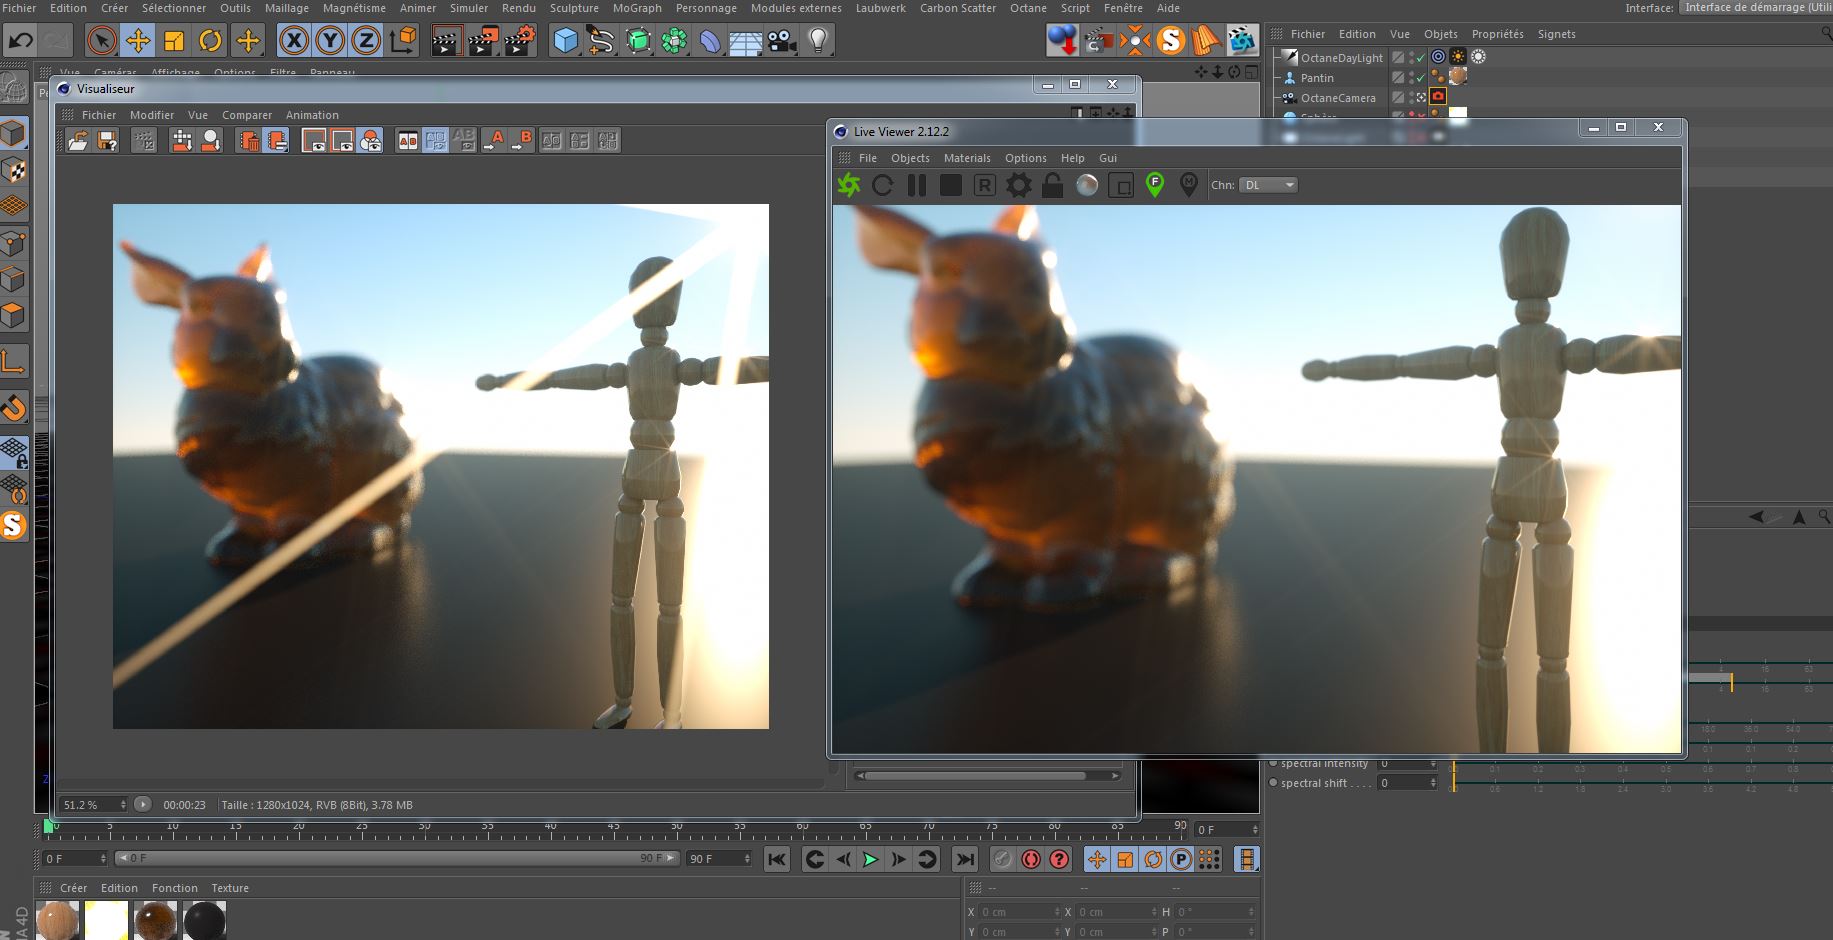Select OctaneDayLight in the object manager
Image resolution: width=1833 pixels, height=940 pixels.
click(x=1341, y=58)
